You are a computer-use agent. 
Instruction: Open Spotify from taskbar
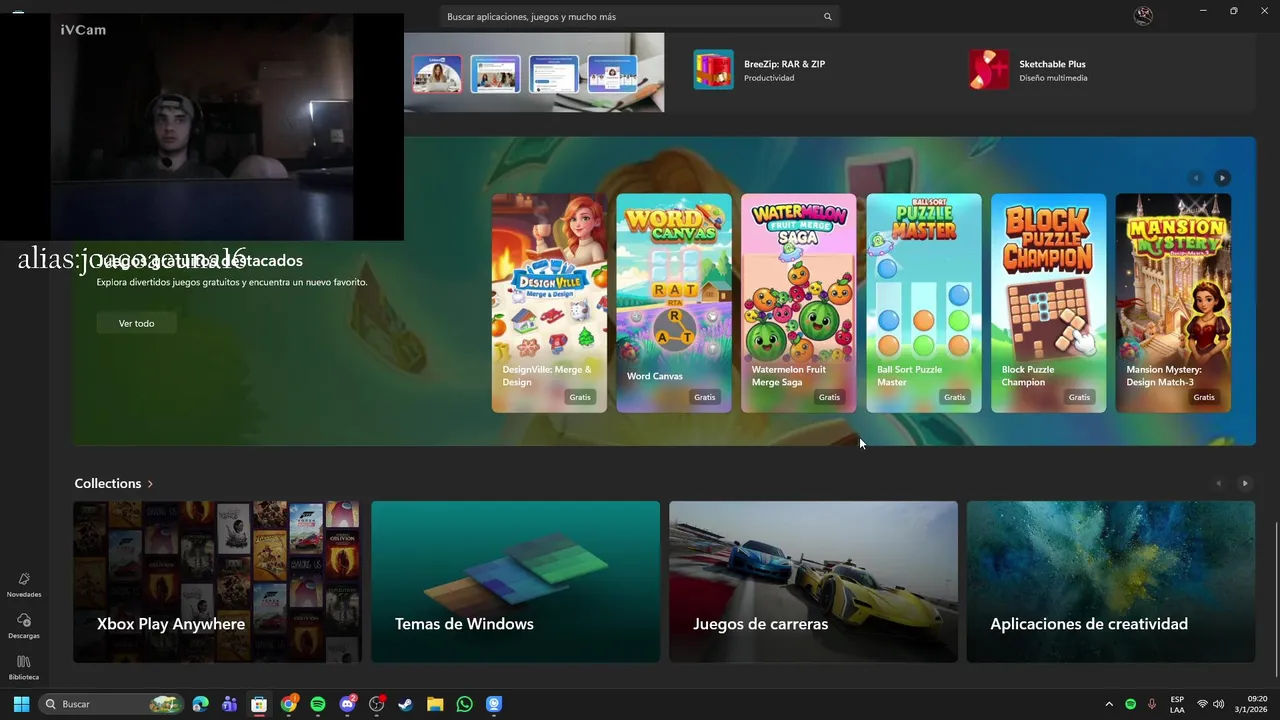click(x=318, y=704)
